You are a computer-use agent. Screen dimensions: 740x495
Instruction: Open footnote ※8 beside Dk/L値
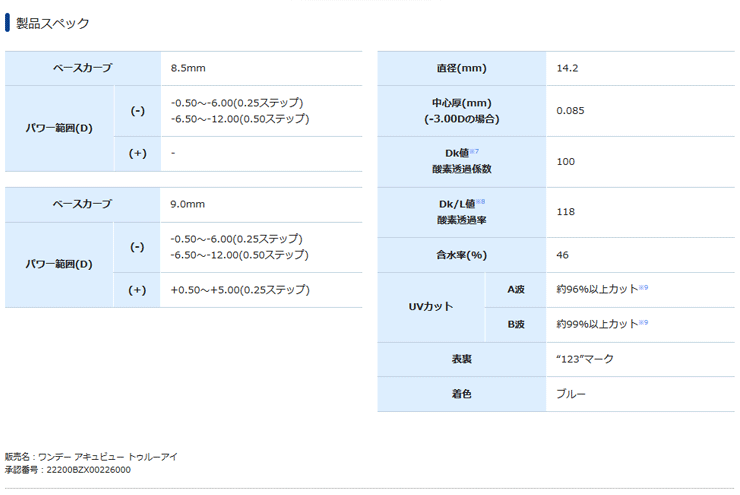481,202
